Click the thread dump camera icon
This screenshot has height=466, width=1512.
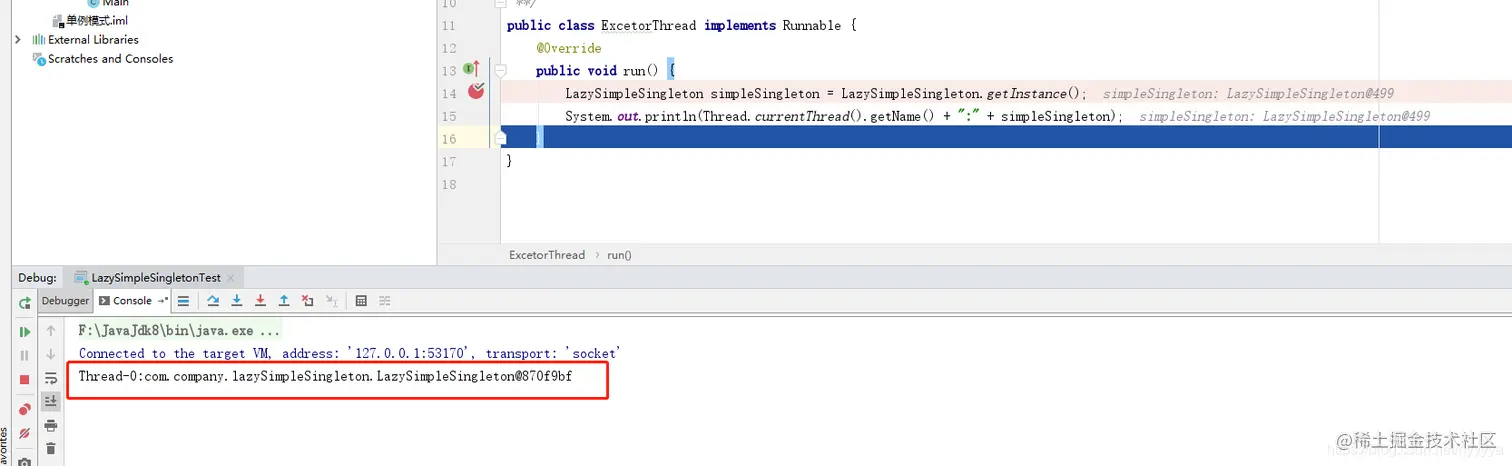point(25,461)
